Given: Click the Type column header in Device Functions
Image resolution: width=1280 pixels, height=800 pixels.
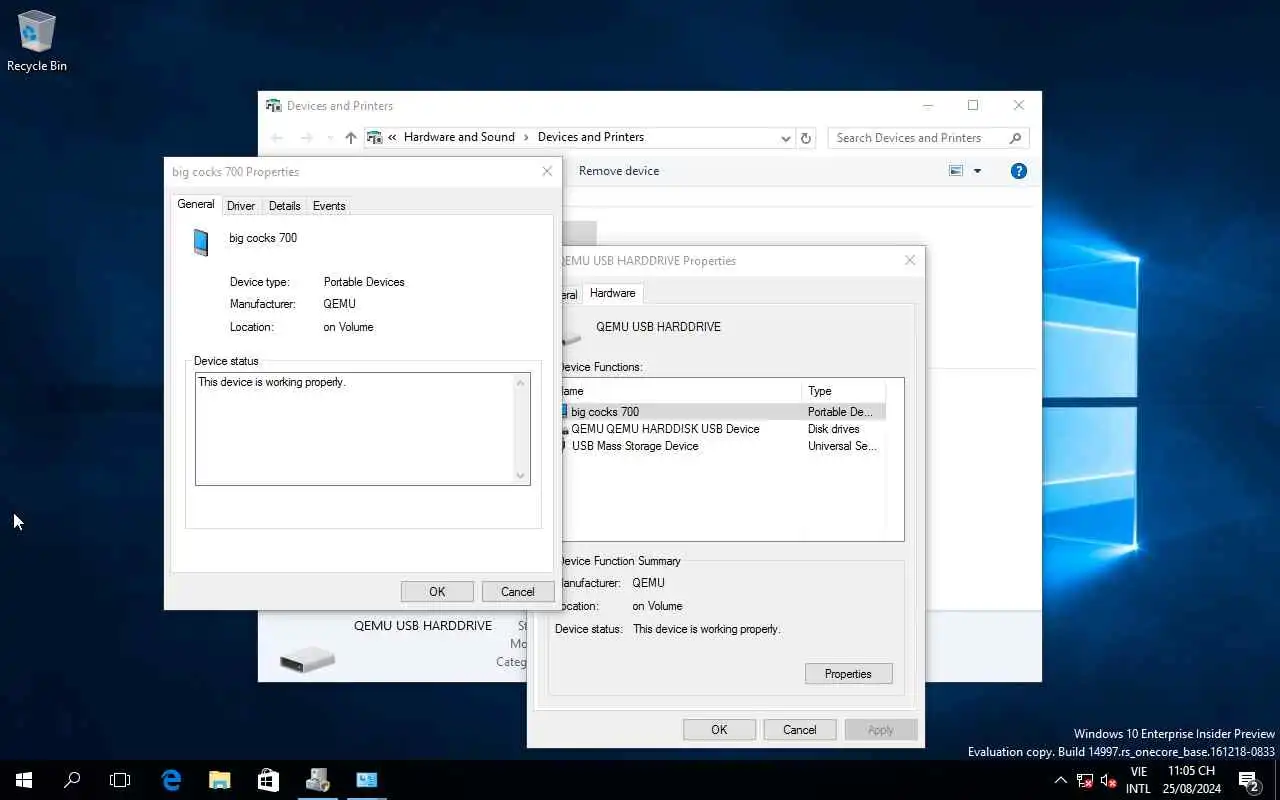Looking at the screenshot, I should (843, 391).
